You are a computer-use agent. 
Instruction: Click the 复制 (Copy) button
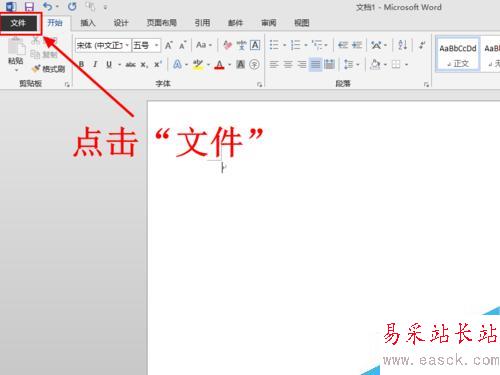(x=44, y=54)
